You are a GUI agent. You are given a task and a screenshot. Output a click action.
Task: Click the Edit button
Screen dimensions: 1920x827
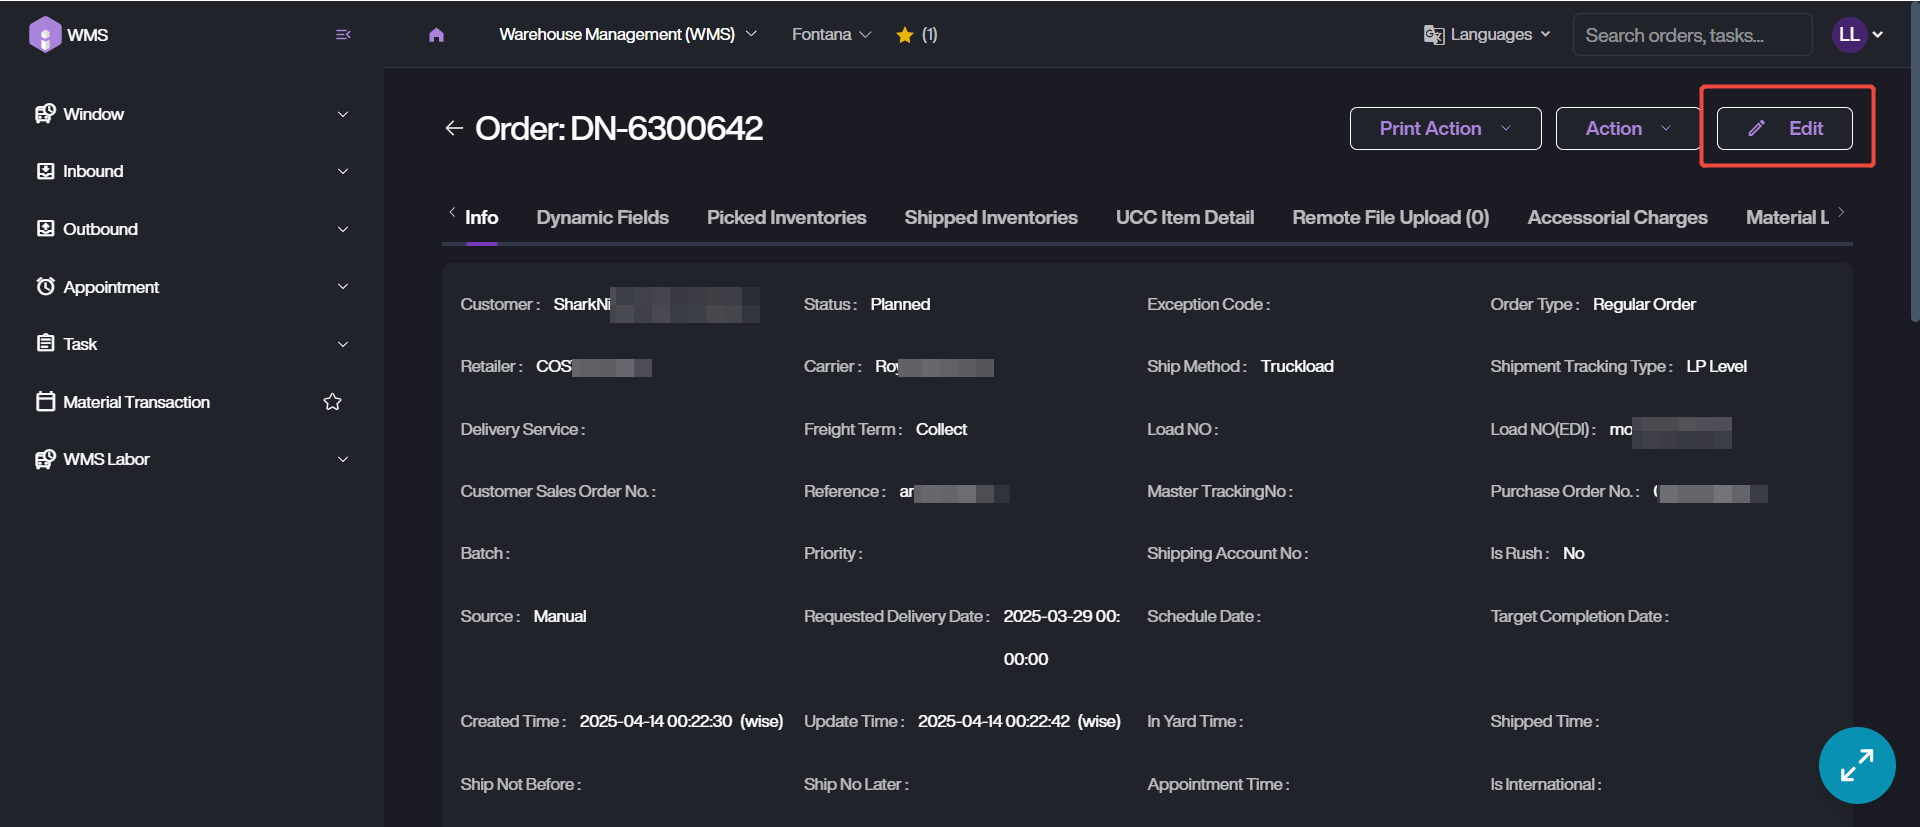(1784, 128)
